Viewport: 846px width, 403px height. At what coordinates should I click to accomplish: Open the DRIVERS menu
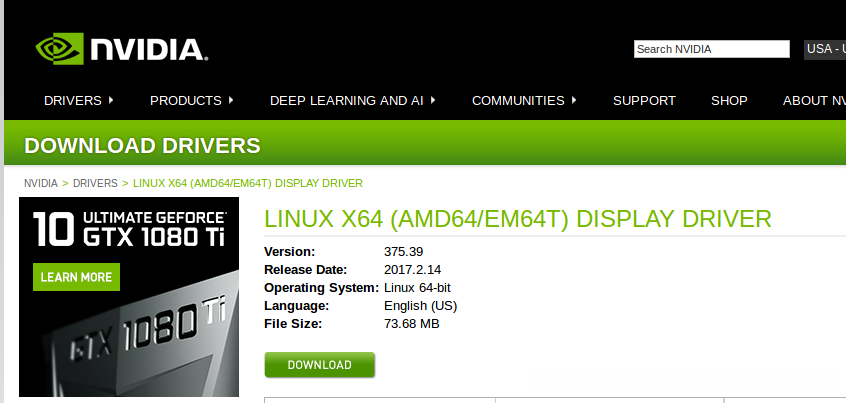point(73,100)
